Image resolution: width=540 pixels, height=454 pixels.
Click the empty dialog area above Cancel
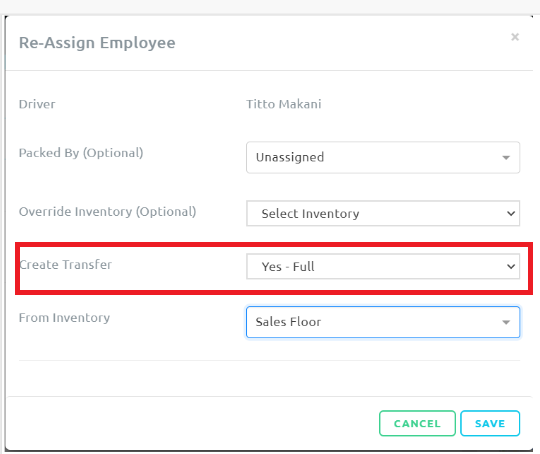(269, 378)
